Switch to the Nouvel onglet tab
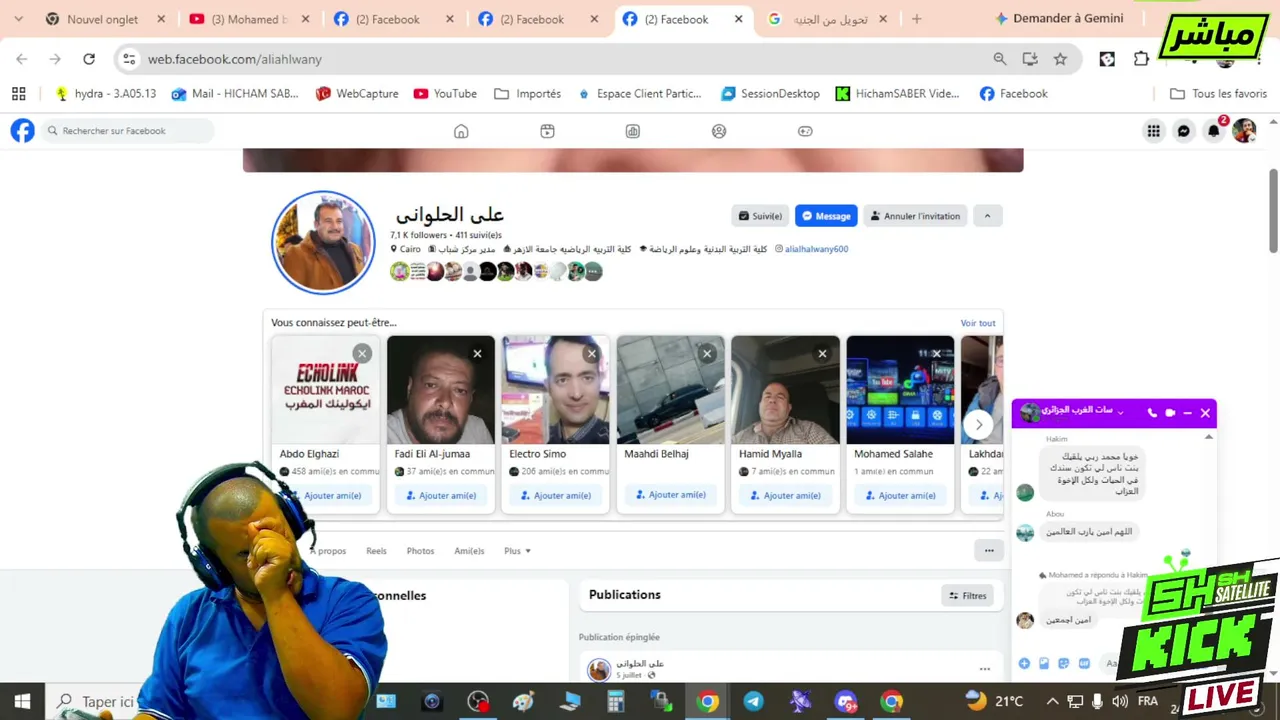 (105, 19)
